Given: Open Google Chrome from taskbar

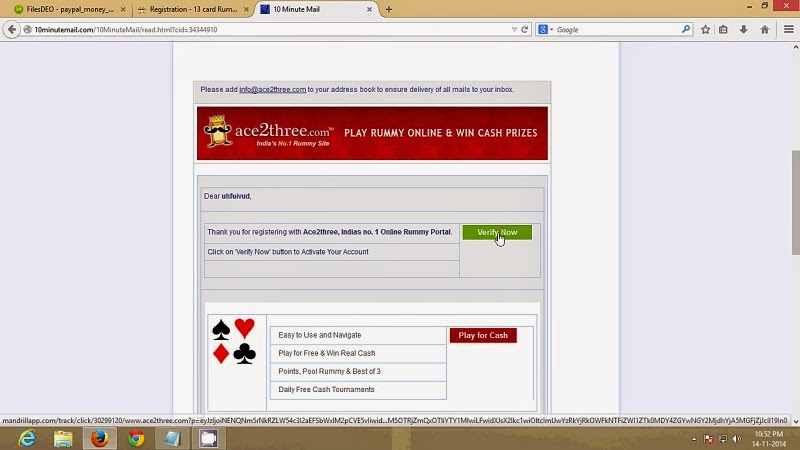Looking at the screenshot, I should (x=136, y=439).
